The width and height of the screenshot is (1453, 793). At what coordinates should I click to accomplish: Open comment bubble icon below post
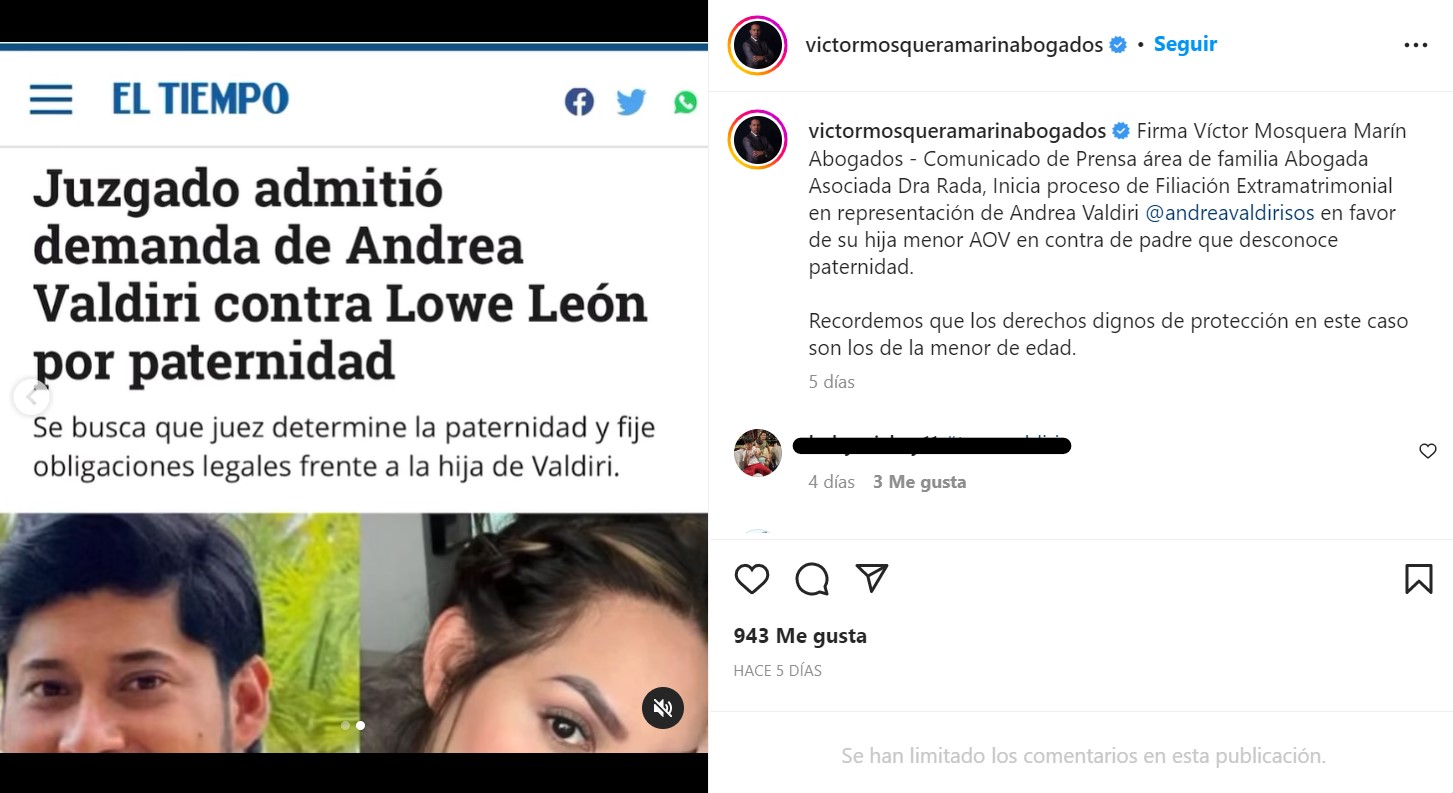tap(812, 579)
